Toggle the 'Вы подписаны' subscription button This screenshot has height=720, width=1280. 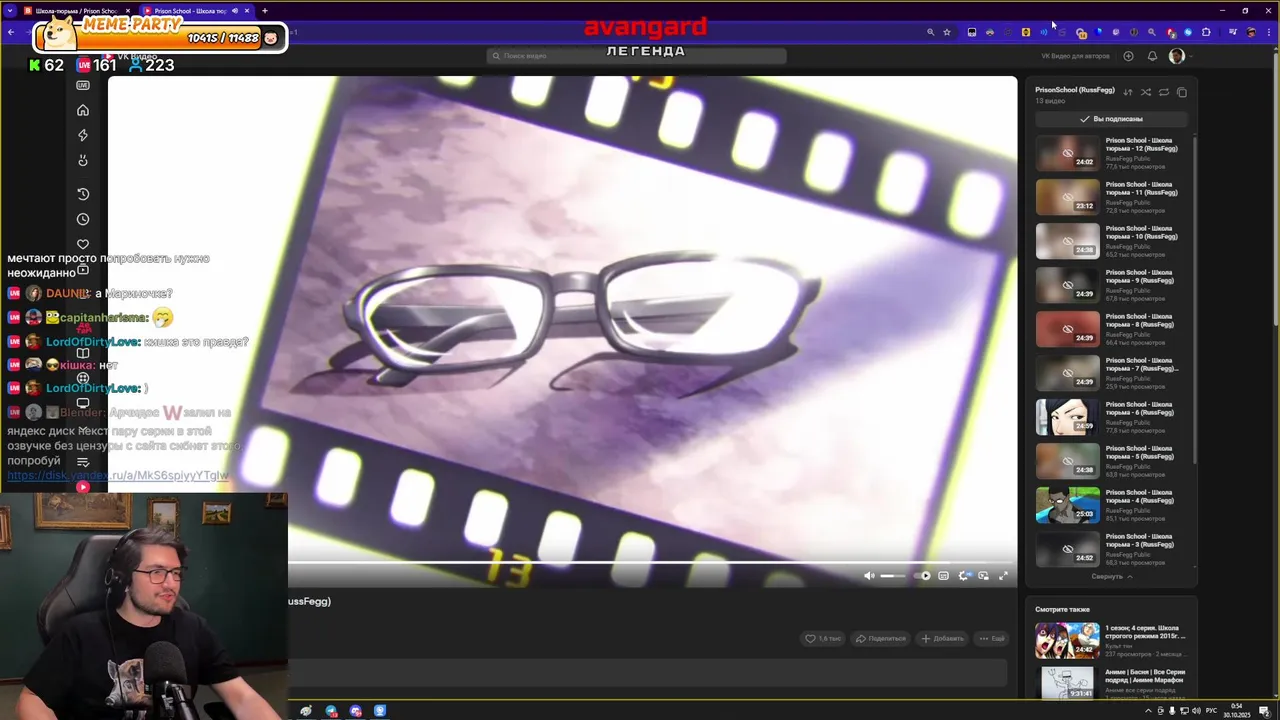point(1111,119)
